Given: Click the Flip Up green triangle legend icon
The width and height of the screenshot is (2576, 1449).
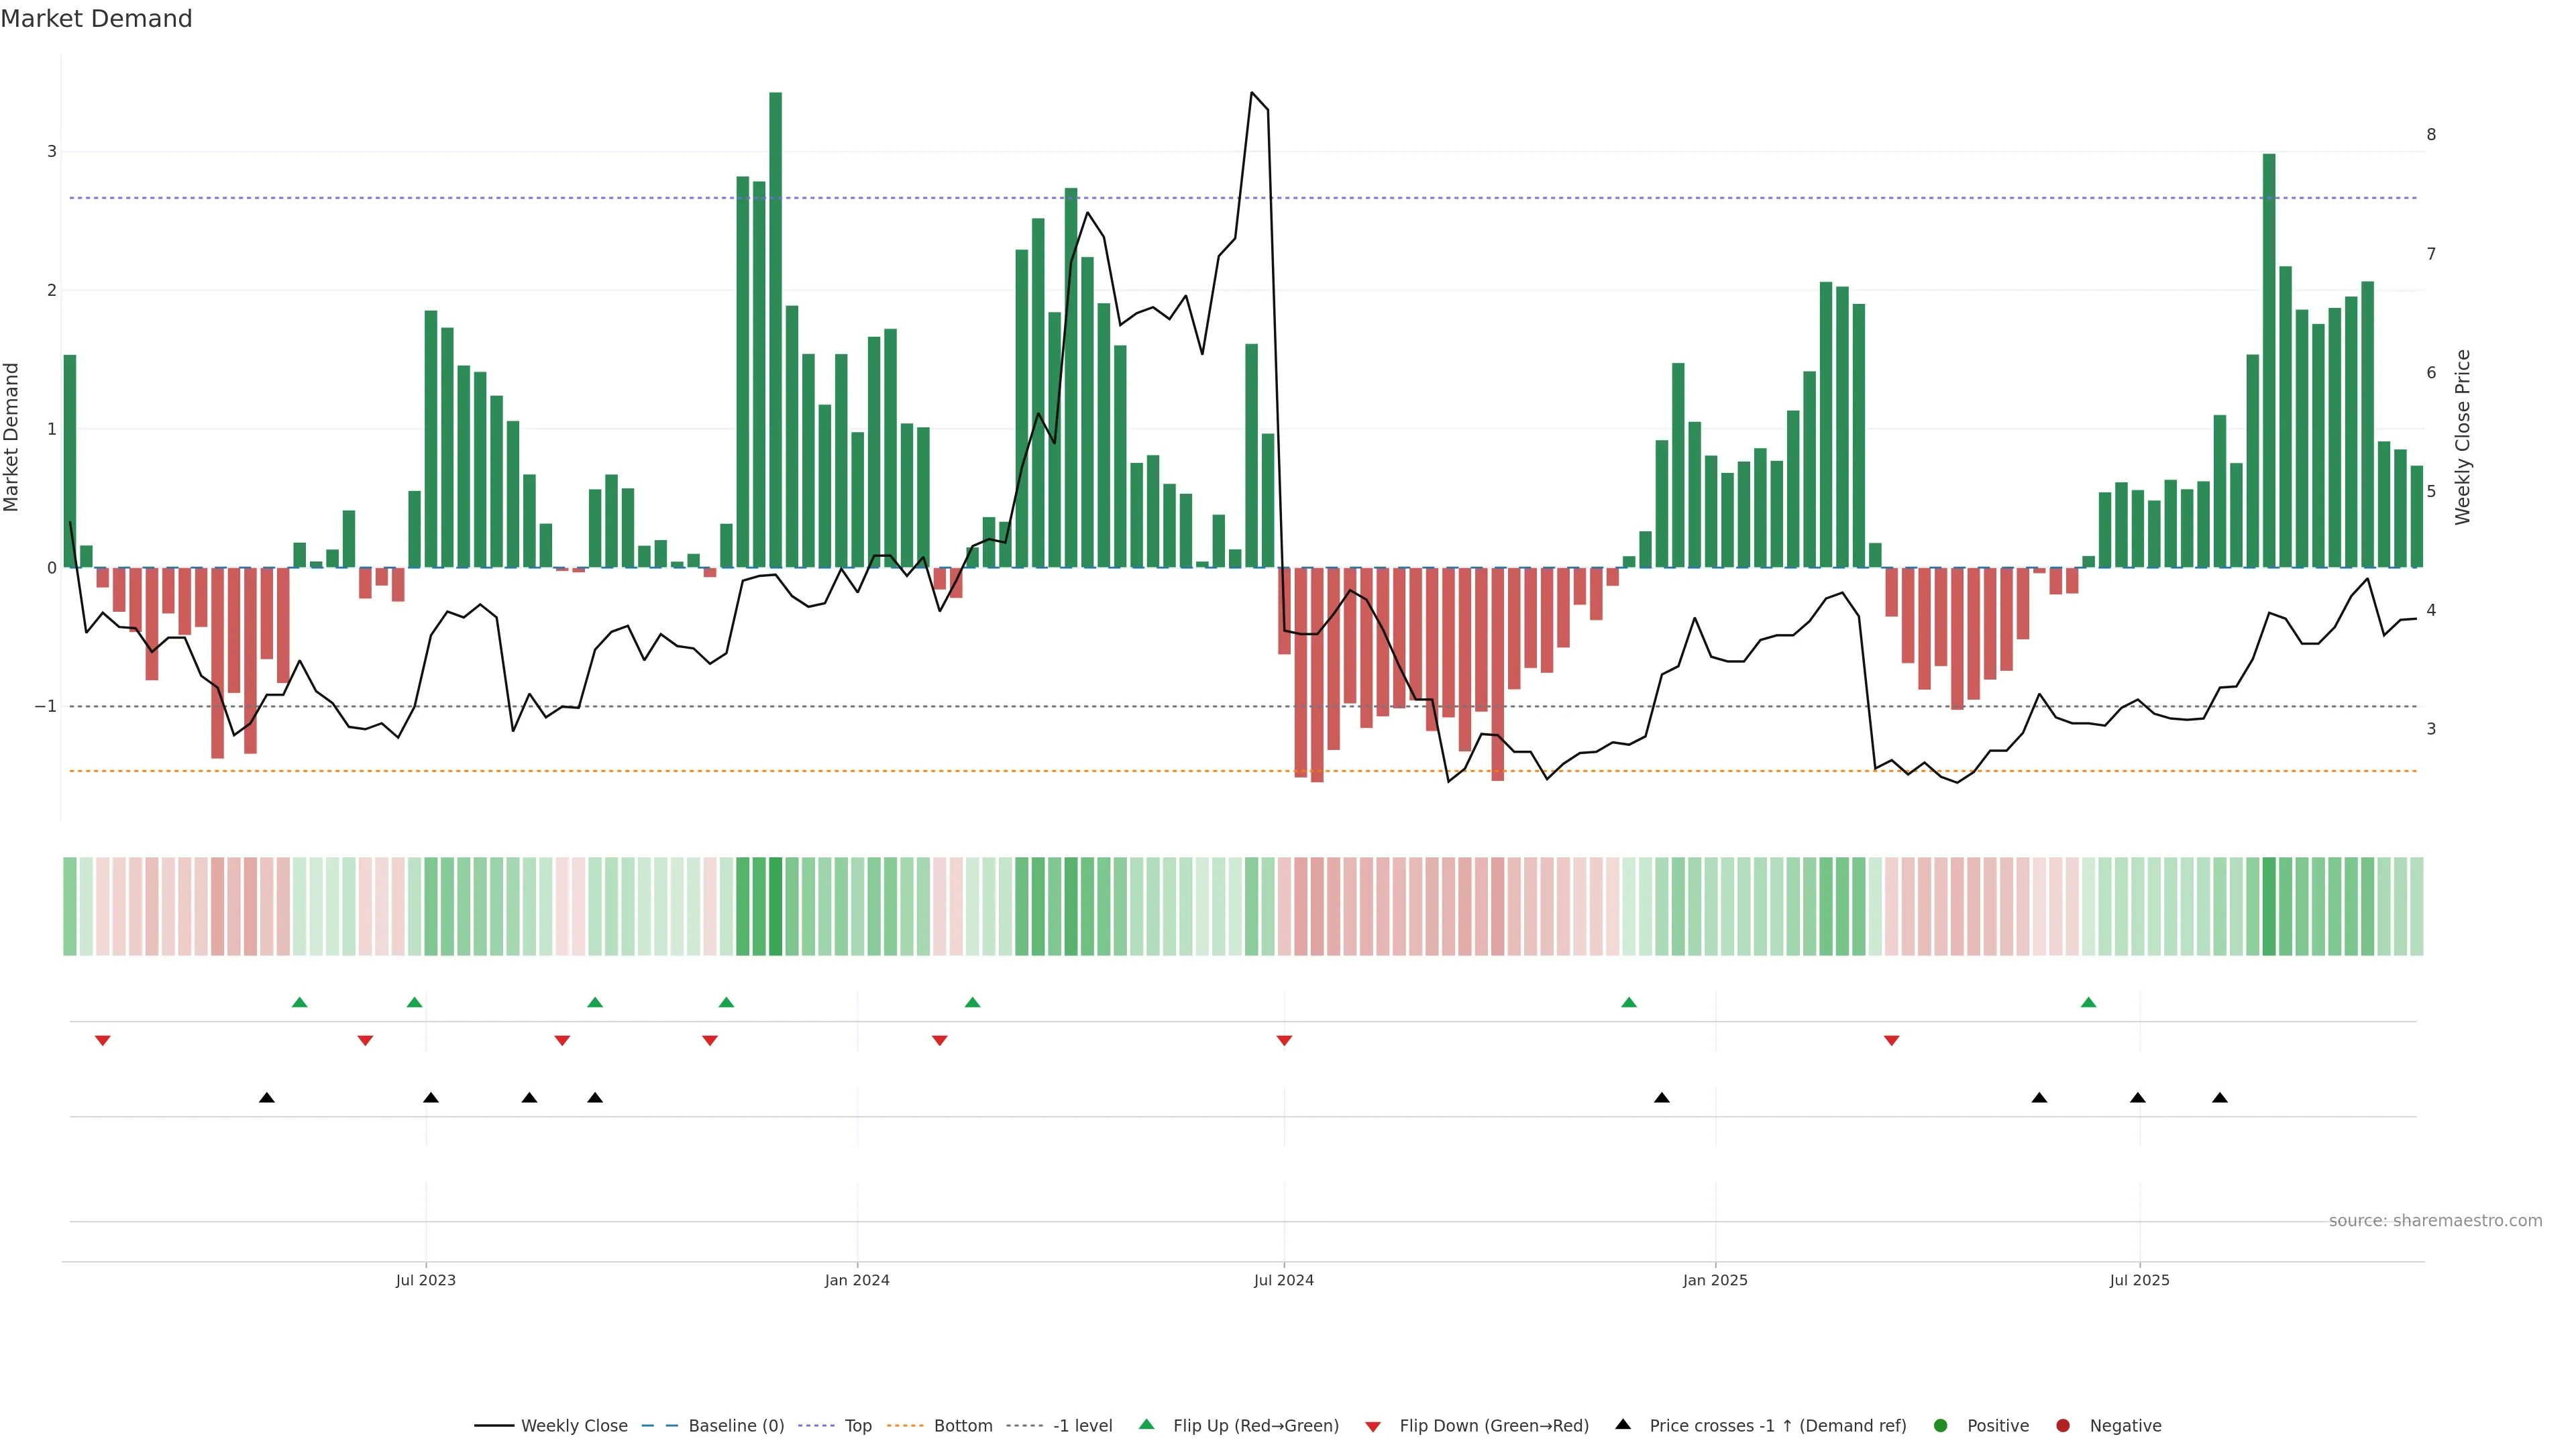Looking at the screenshot, I should coord(1146,1424).
